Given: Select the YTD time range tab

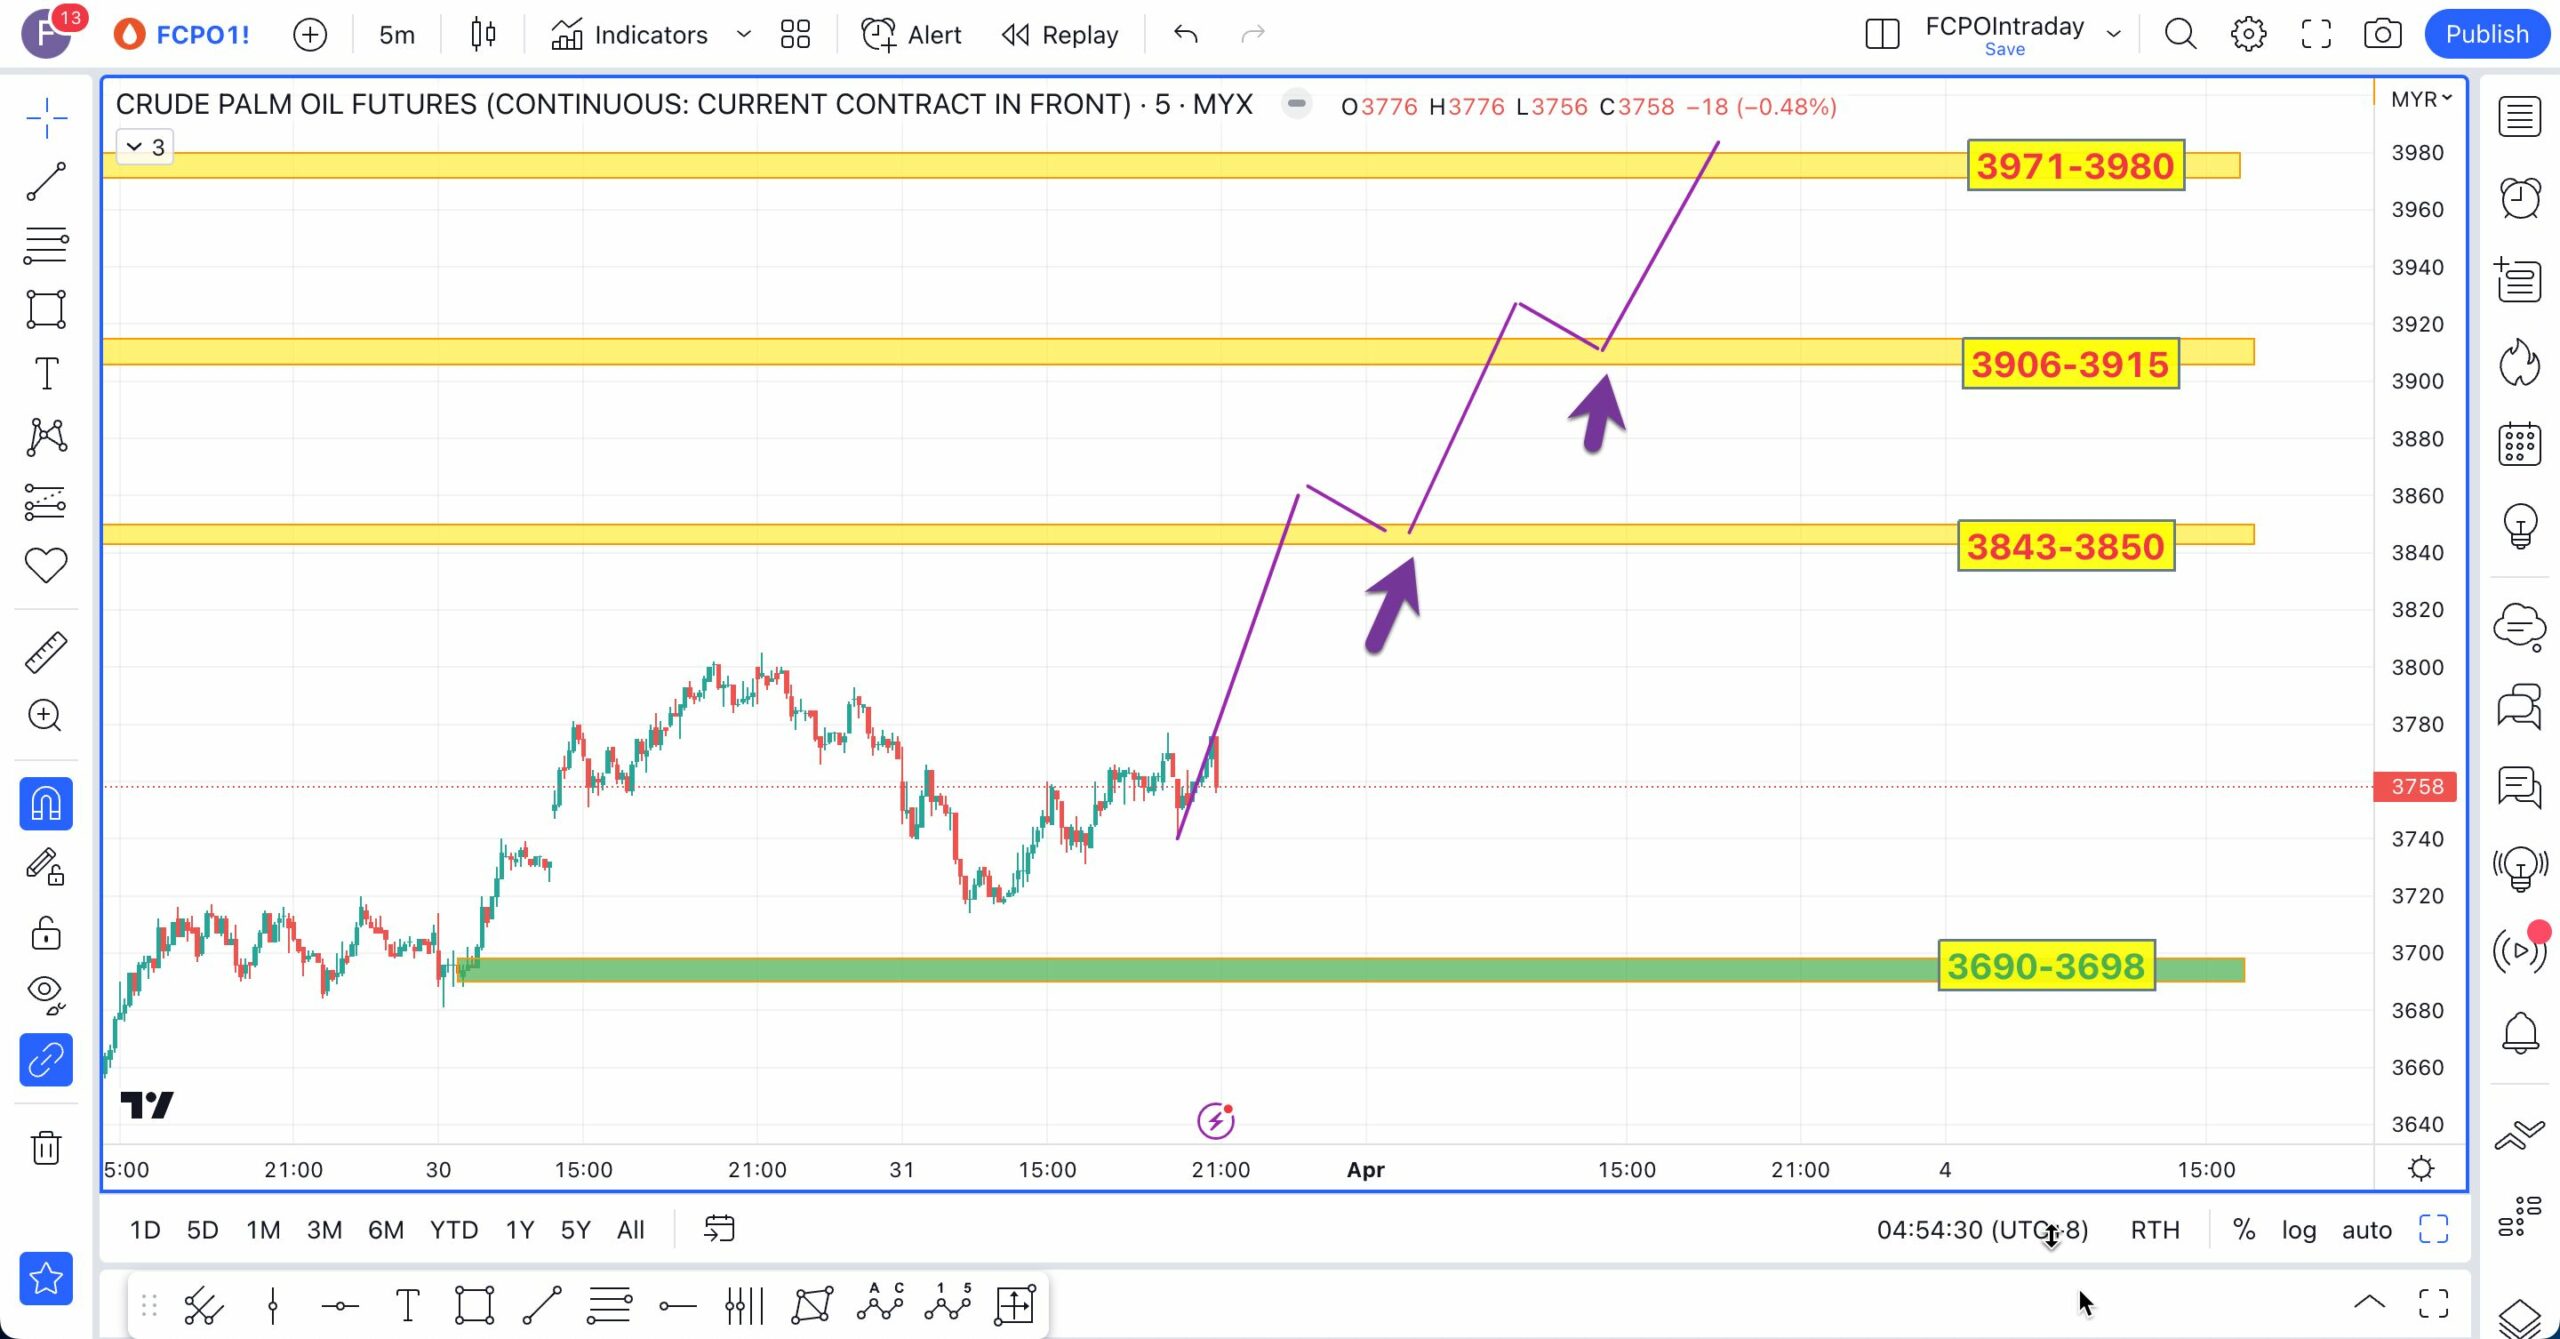Looking at the screenshot, I should point(453,1230).
